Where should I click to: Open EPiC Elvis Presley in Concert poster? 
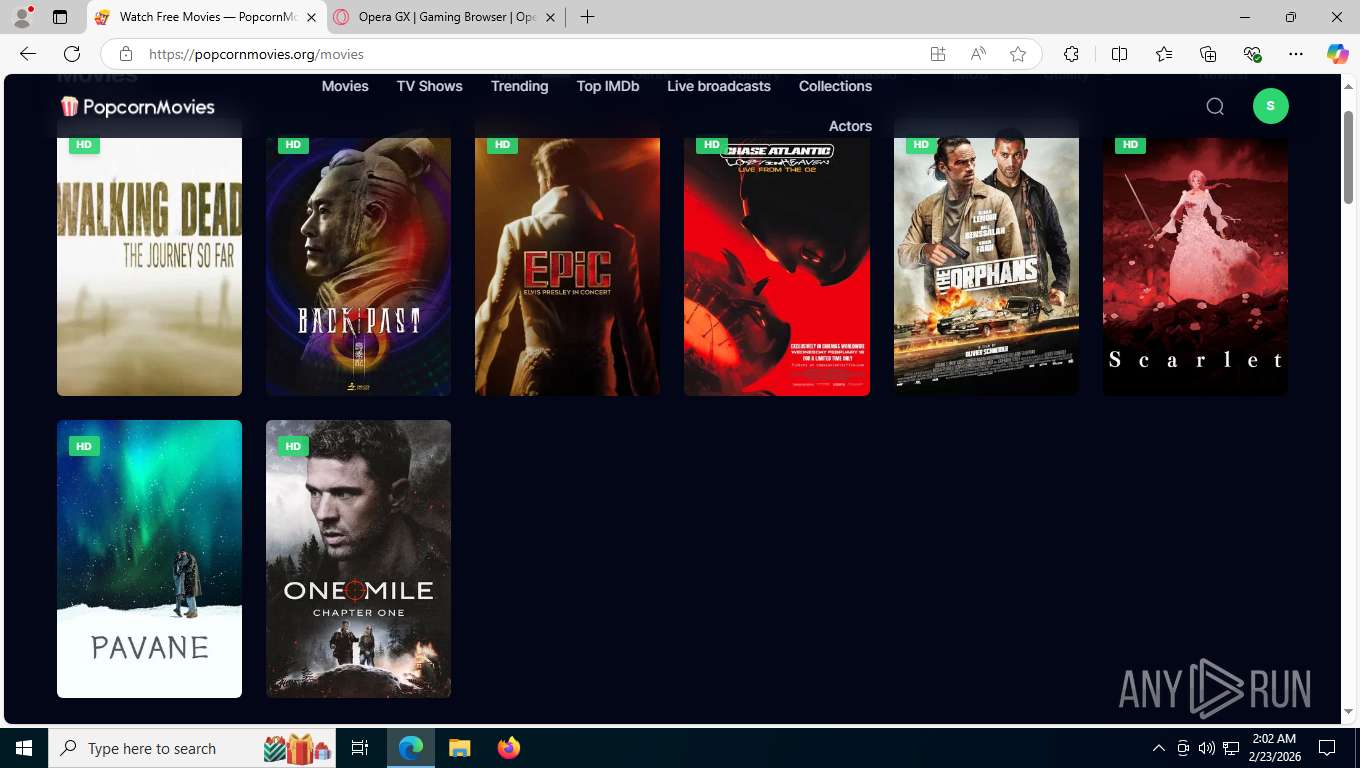(x=567, y=257)
